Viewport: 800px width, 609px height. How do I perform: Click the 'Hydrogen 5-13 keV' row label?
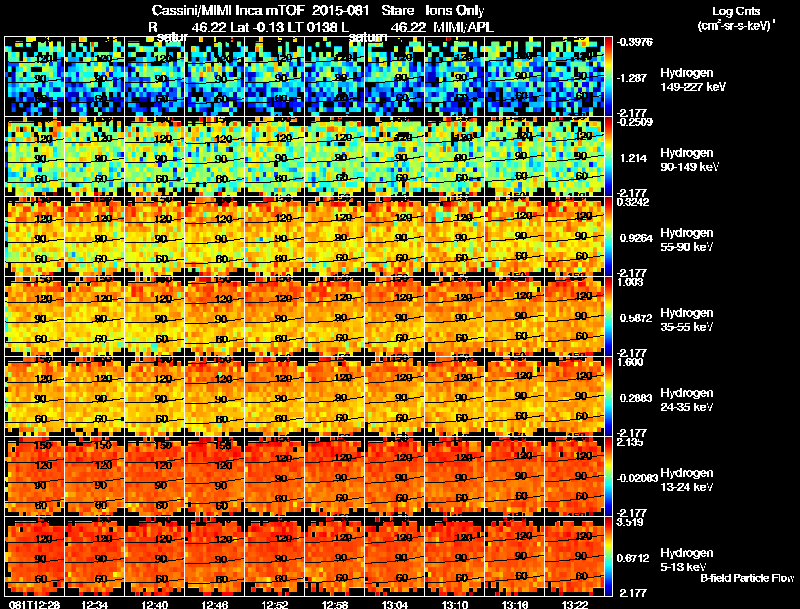coord(687,560)
